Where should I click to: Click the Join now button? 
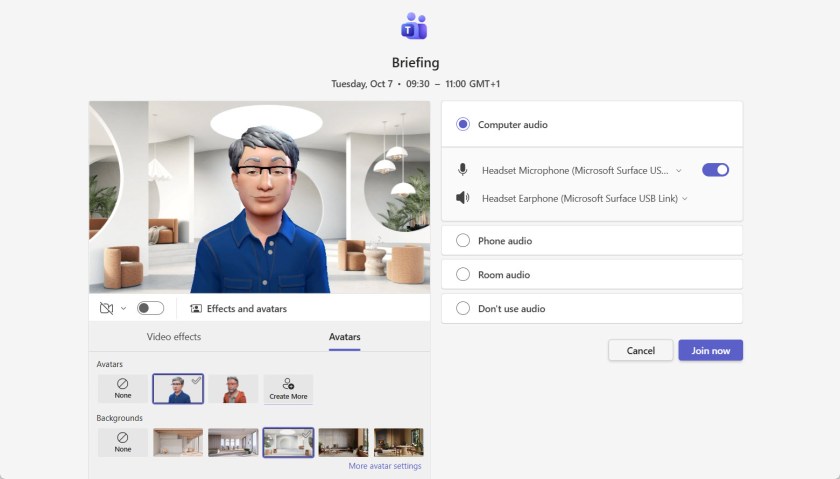point(710,350)
